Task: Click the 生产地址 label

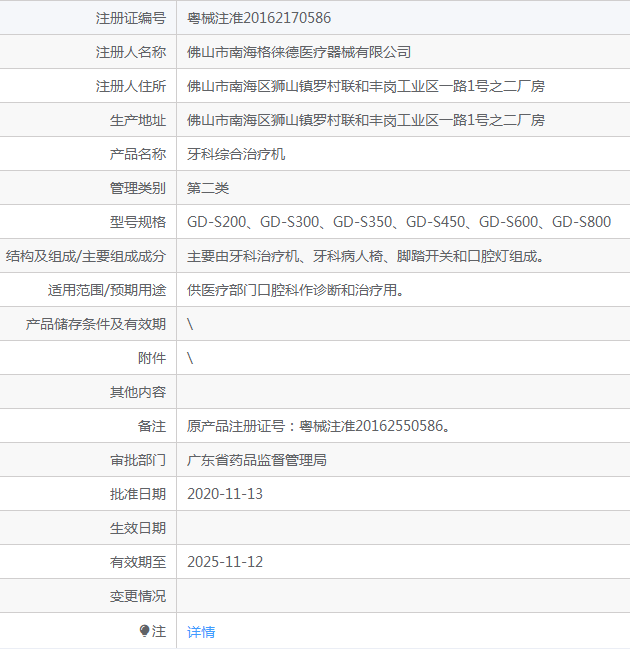Action: 138,120
